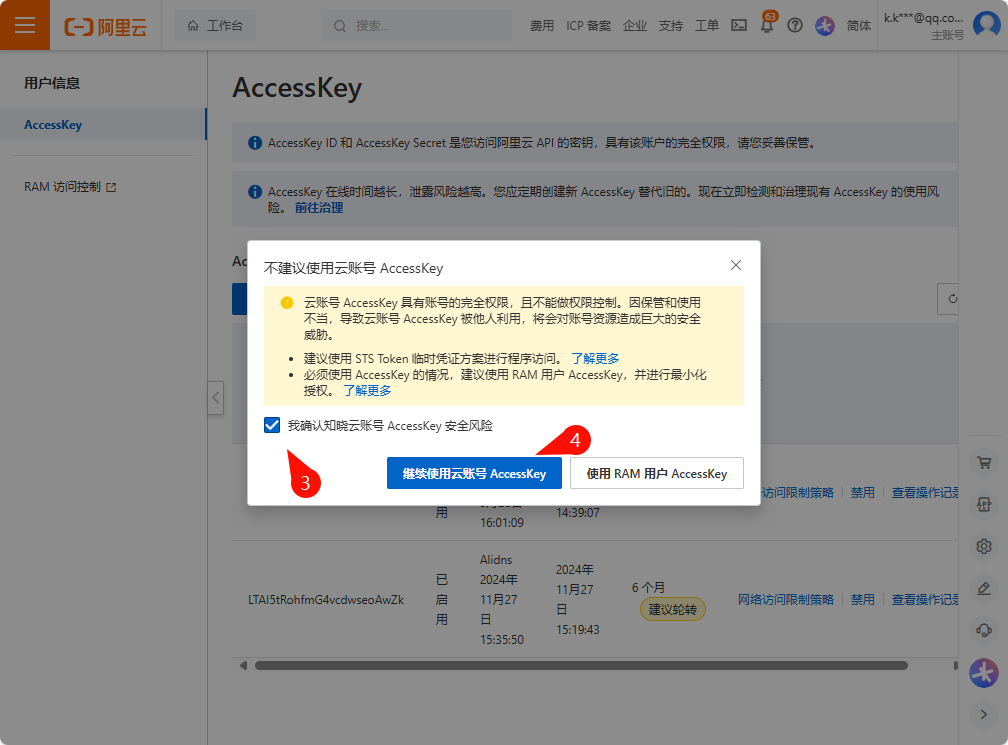
Task: Open the settings gear icon on right rail
Action: pyautogui.click(x=984, y=546)
